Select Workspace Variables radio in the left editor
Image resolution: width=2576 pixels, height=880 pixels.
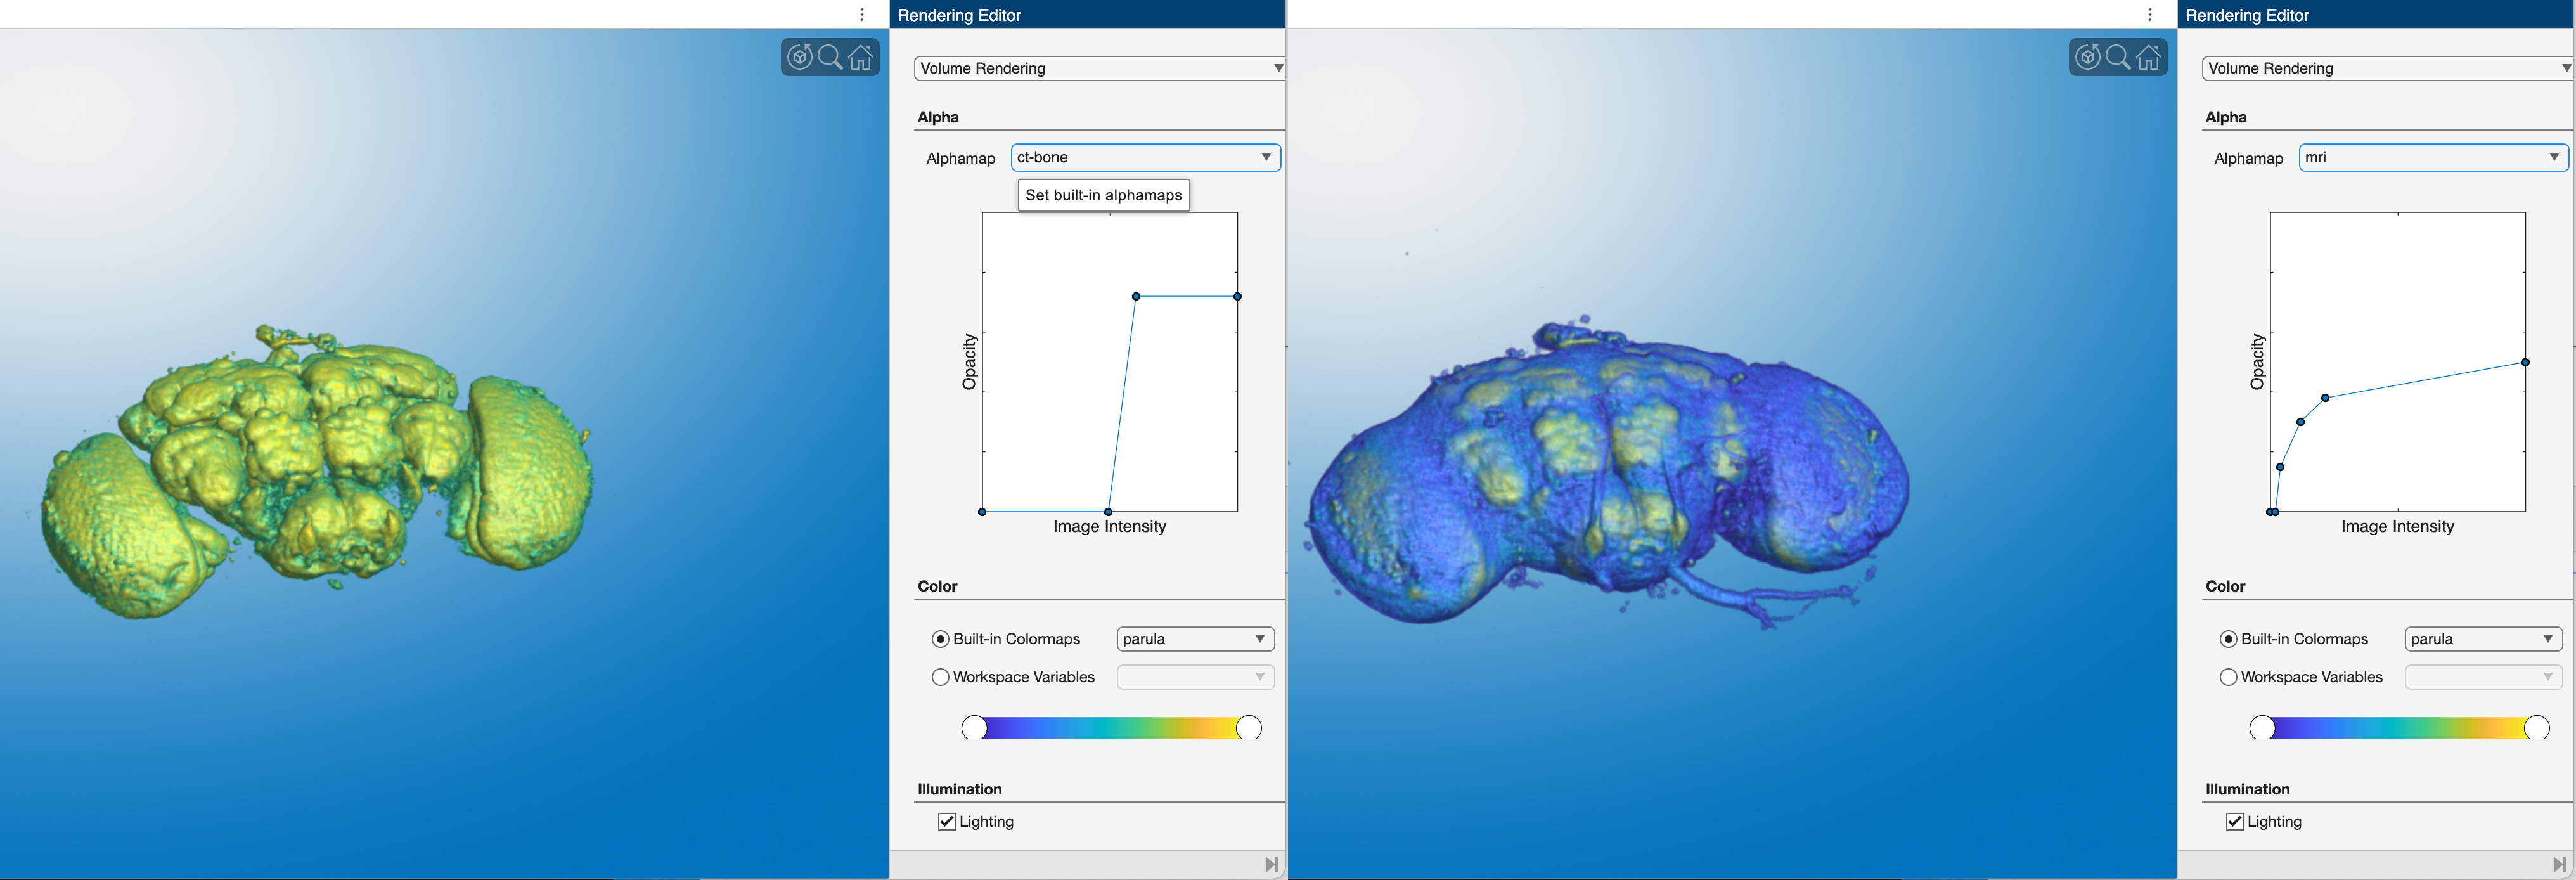point(940,677)
